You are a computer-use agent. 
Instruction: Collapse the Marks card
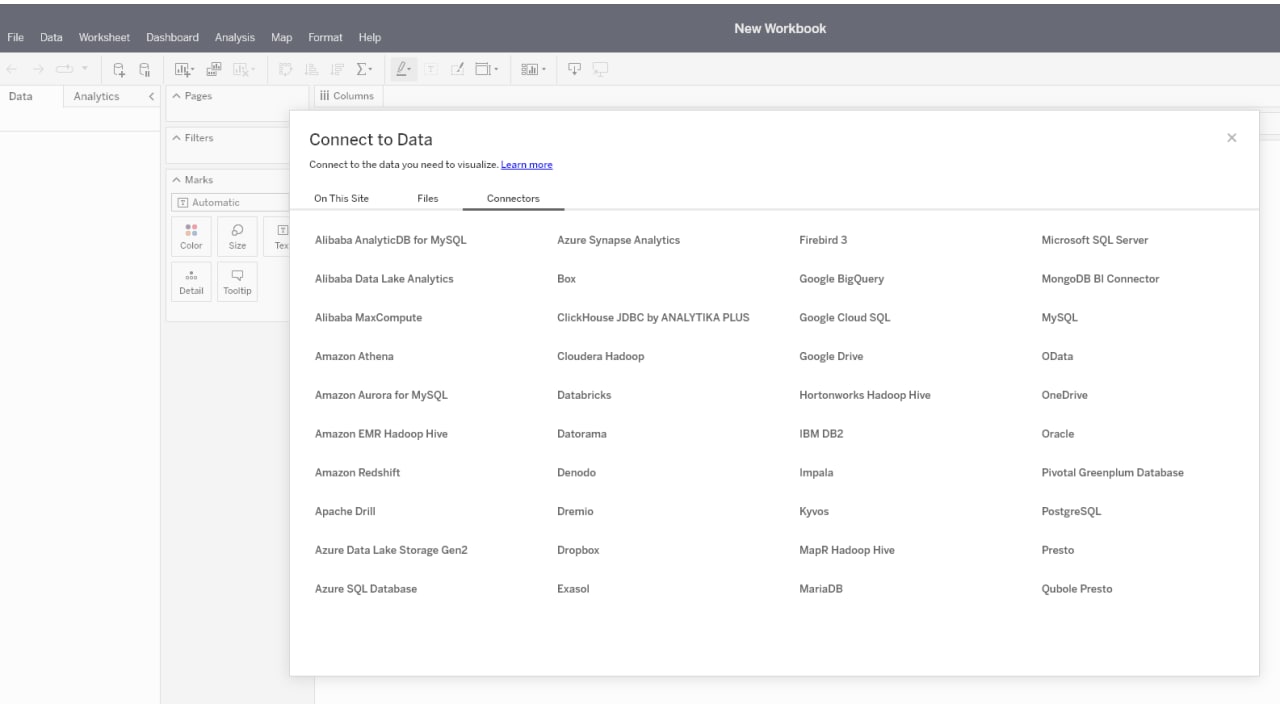(177, 180)
